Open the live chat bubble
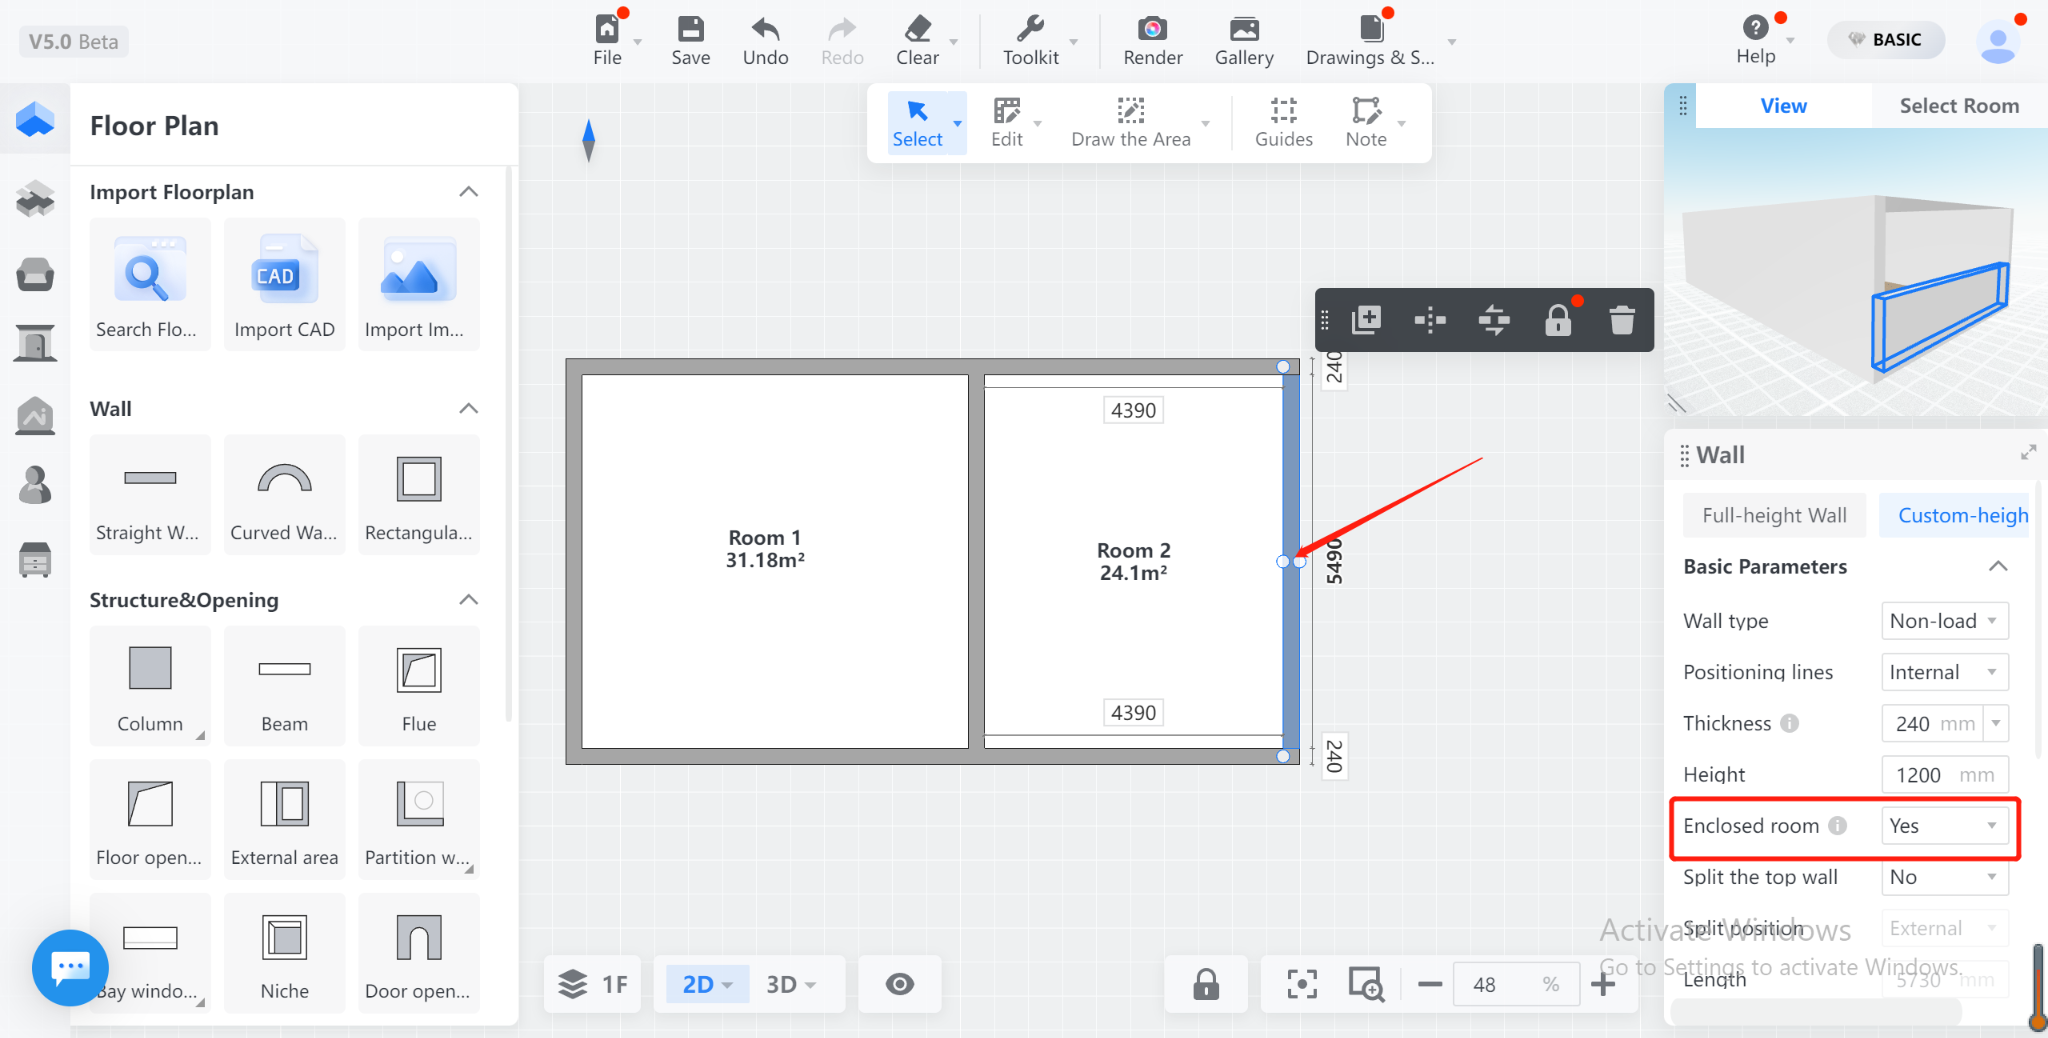Viewport: 2048px width, 1038px height. 70,967
